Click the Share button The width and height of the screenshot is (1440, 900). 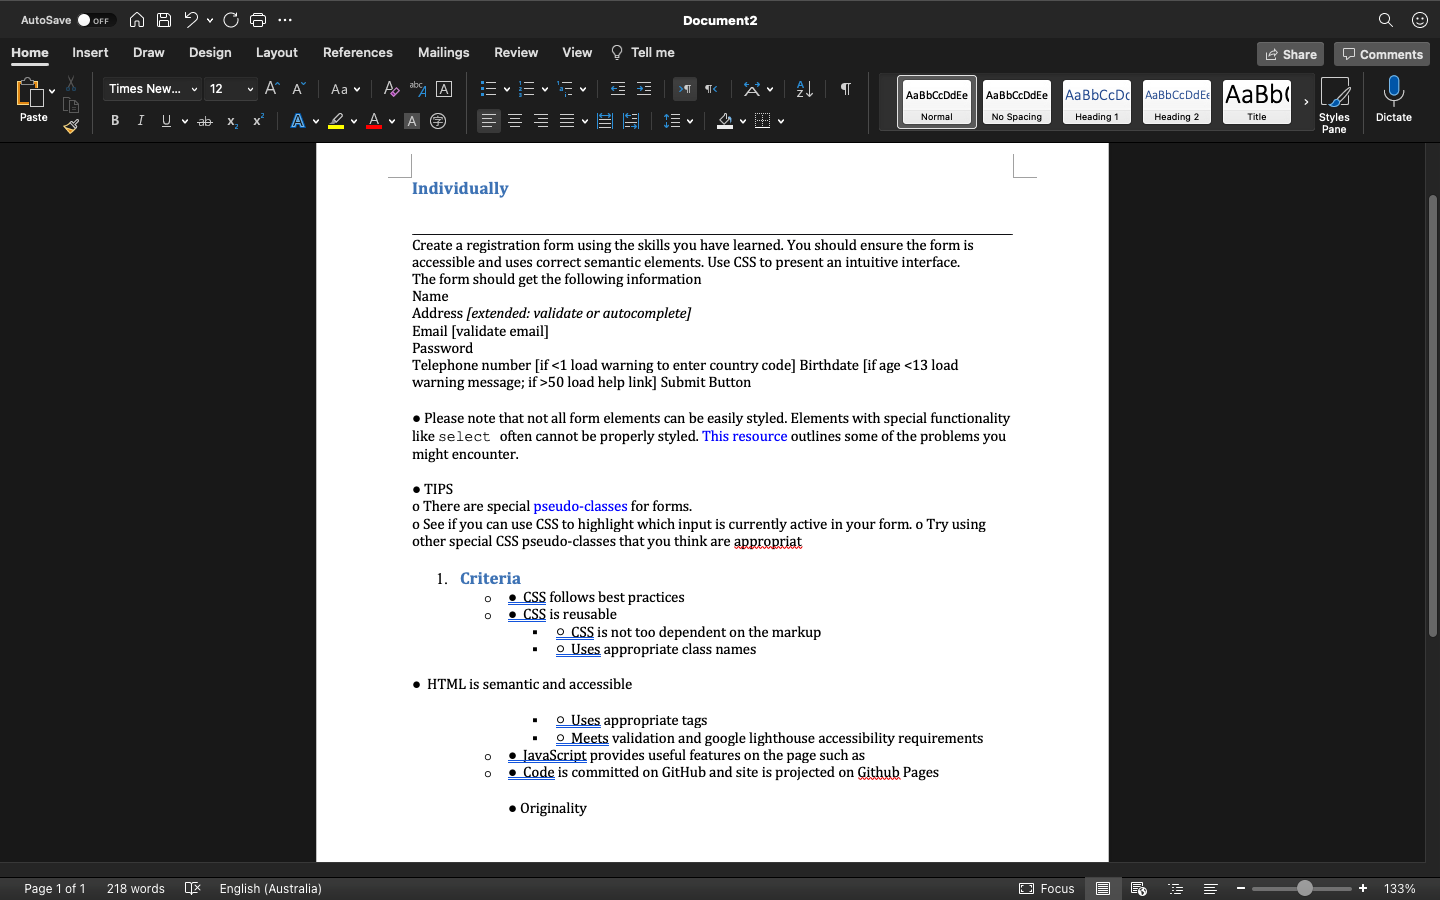[1290, 54]
